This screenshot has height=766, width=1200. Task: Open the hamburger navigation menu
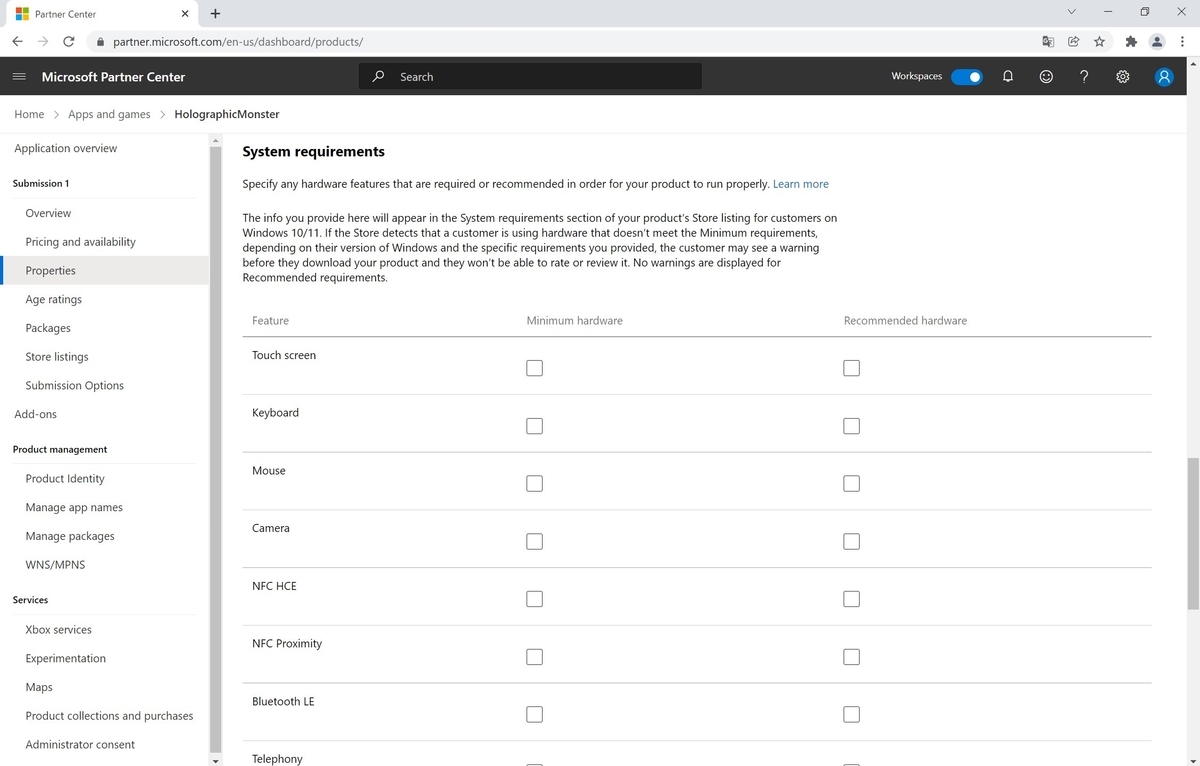[19, 77]
